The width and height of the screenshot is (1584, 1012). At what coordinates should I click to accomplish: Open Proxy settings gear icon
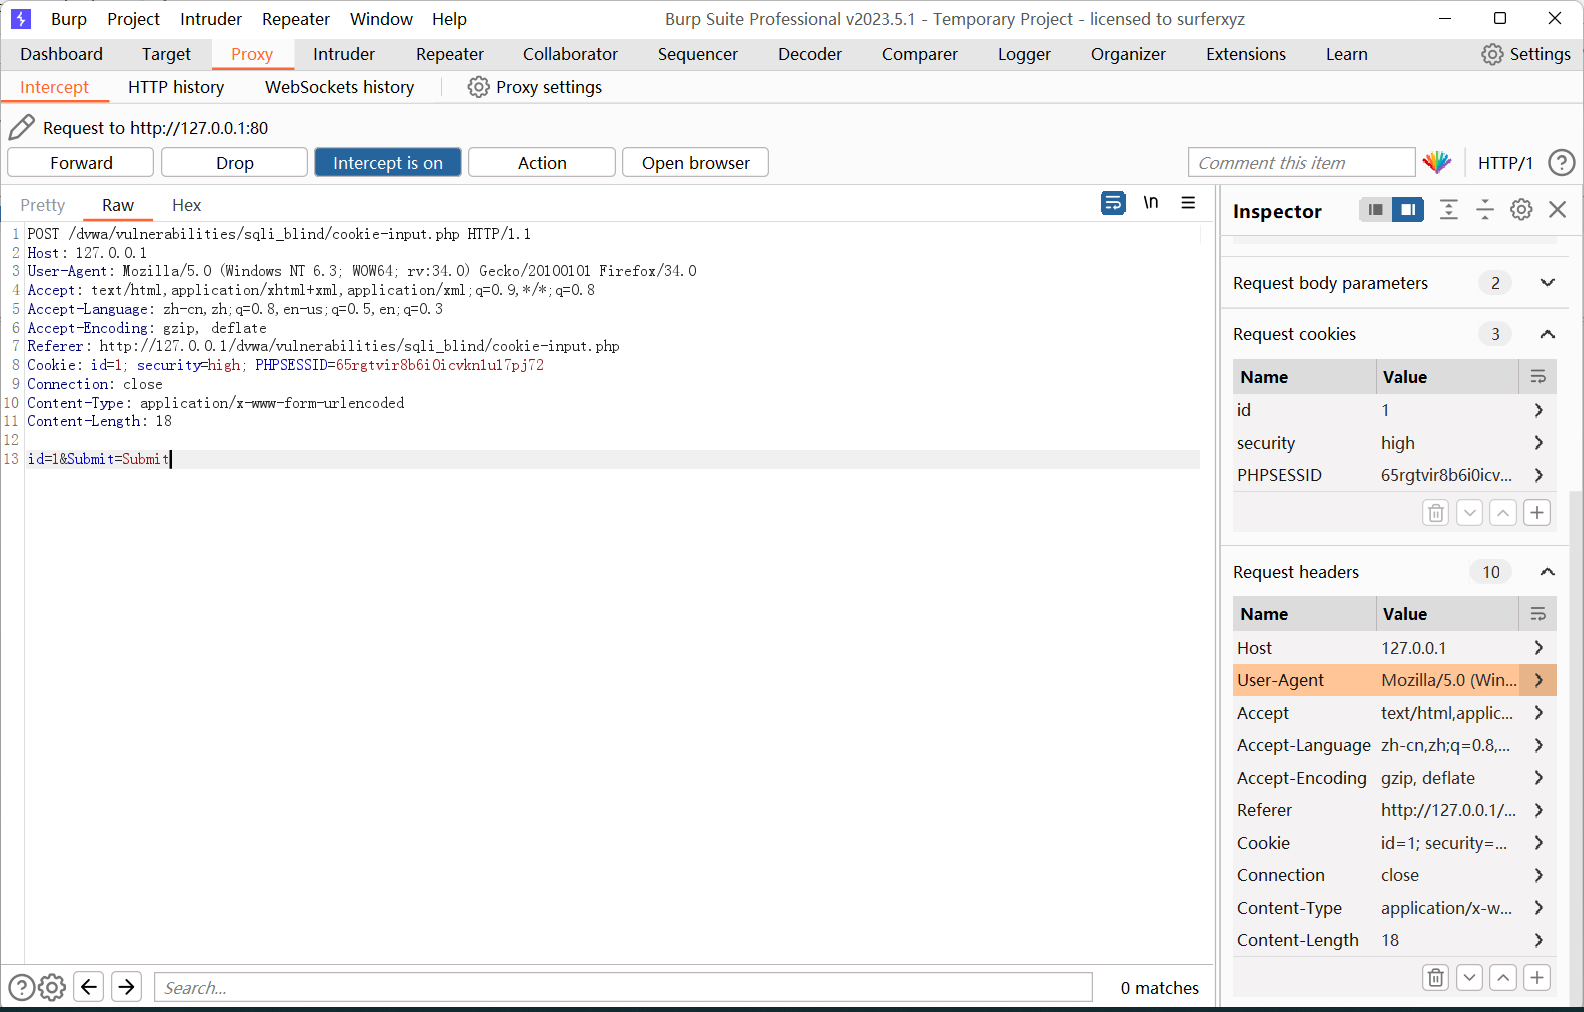coord(479,87)
